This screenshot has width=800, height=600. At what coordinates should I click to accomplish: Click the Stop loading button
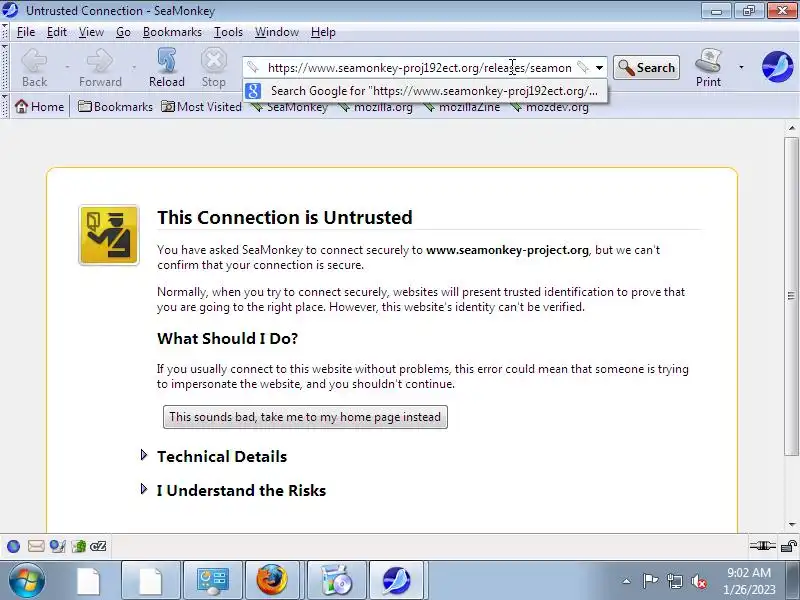click(213, 68)
